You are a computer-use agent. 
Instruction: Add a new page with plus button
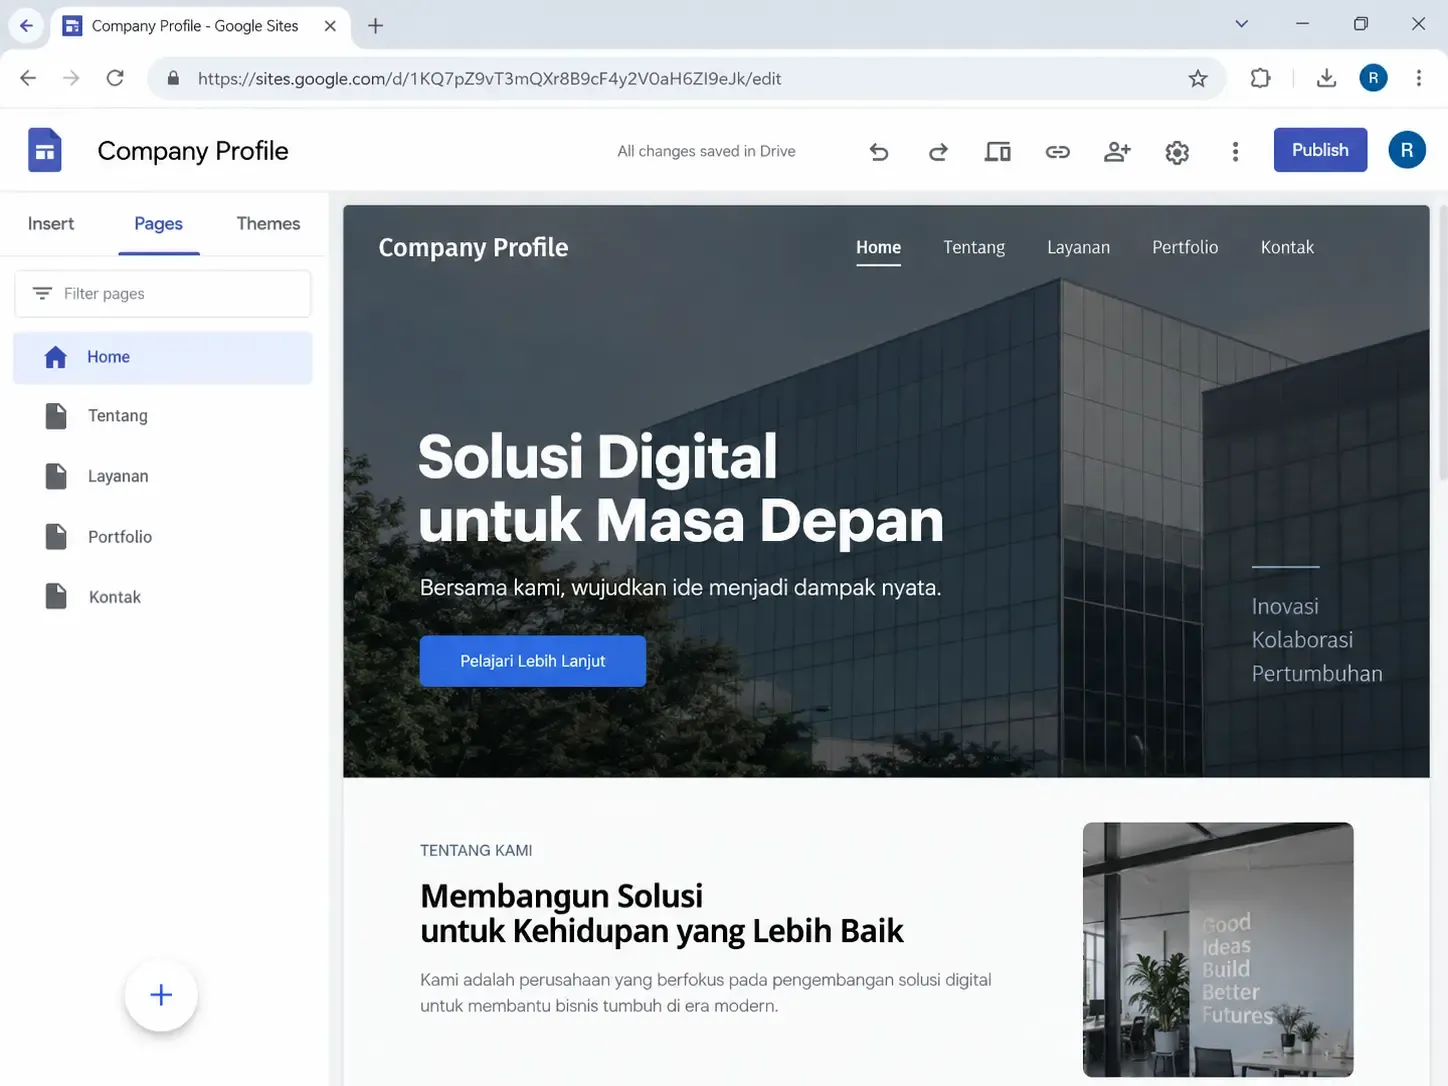[x=161, y=995]
